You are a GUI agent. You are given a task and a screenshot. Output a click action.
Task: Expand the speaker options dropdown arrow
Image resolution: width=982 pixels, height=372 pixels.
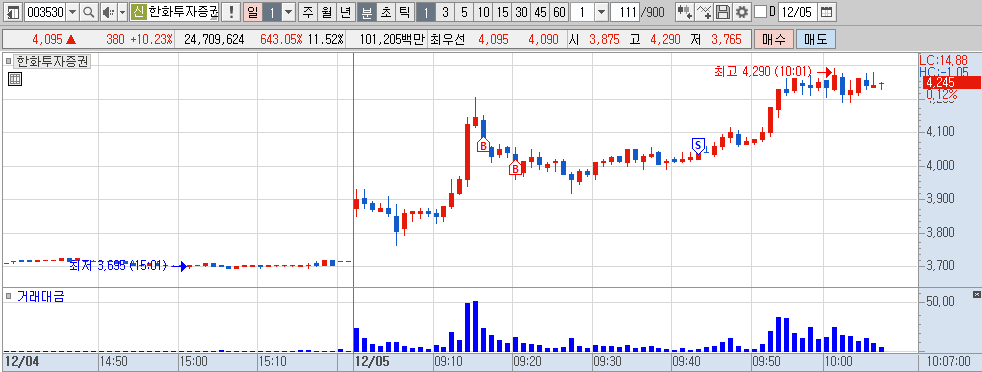pyautogui.click(x=122, y=12)
